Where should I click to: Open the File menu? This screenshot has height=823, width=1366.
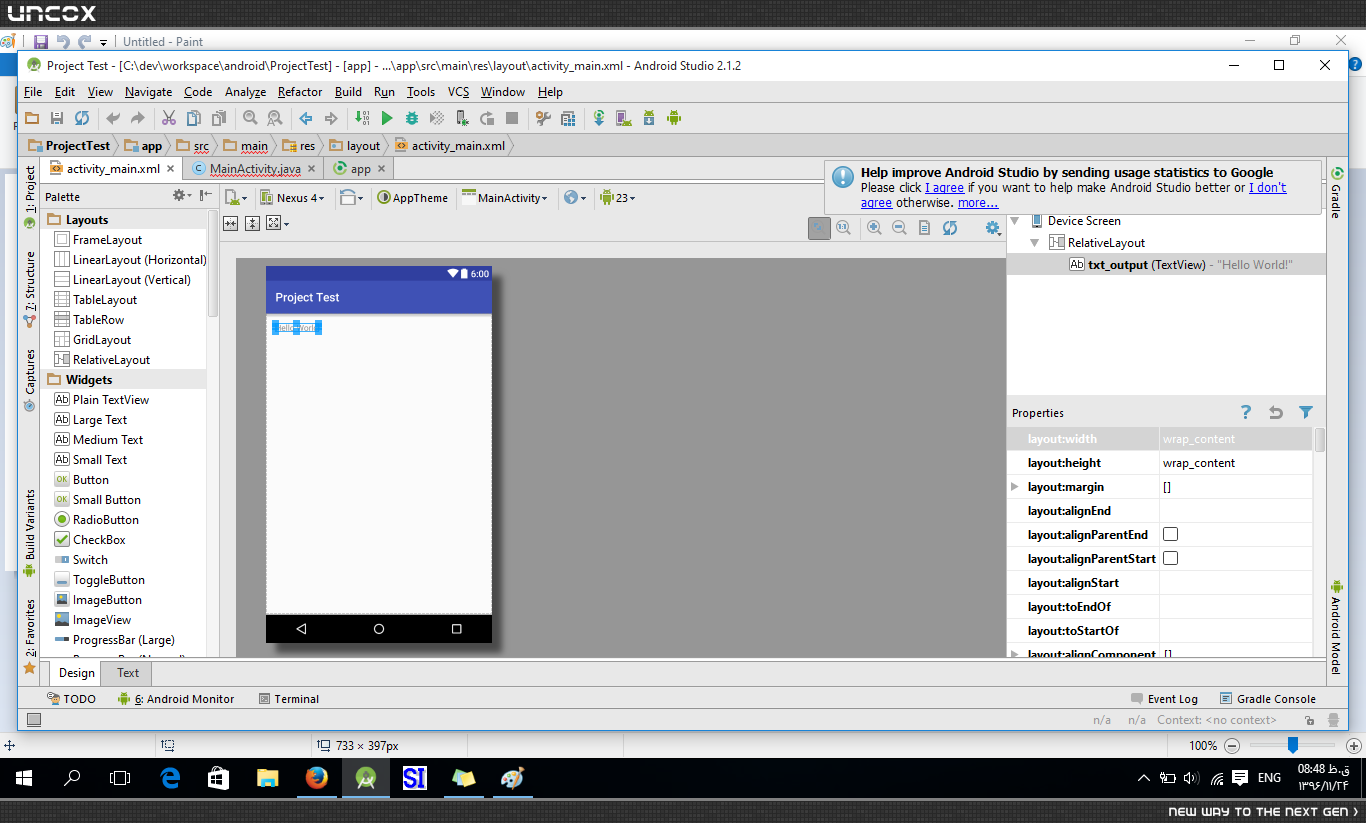point(33,92)
